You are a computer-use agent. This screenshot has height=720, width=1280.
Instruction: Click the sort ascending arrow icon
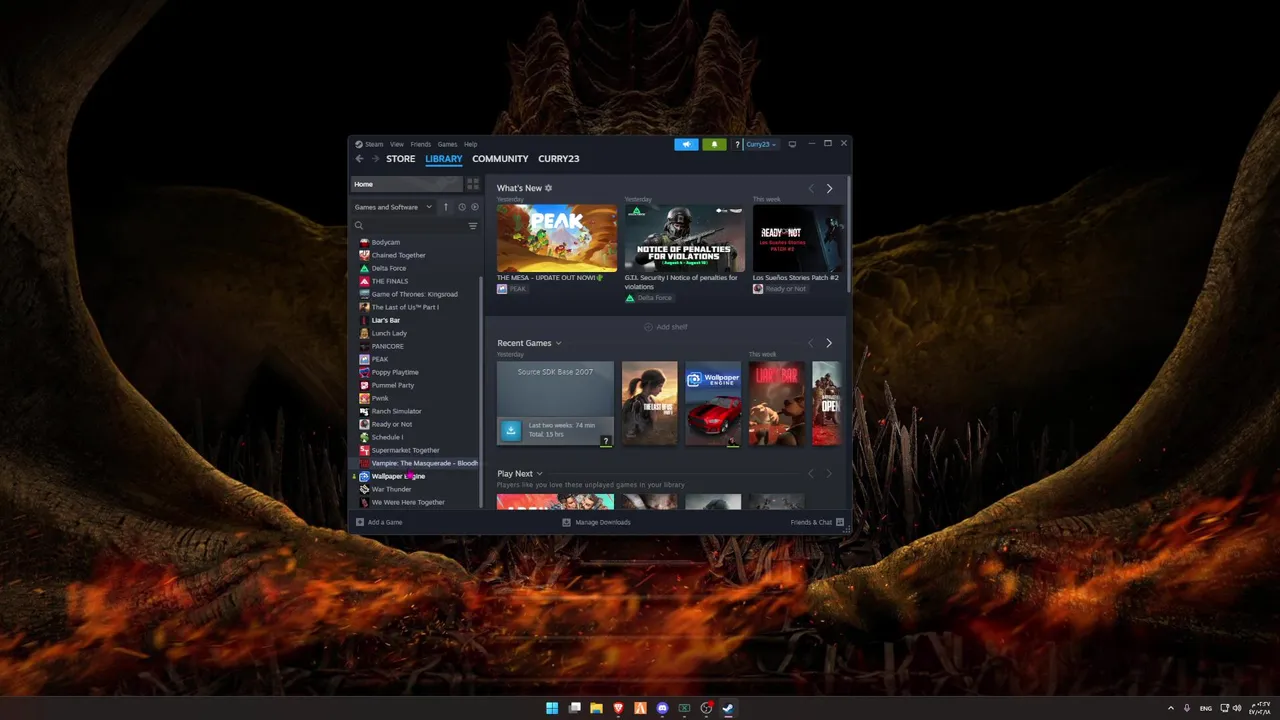pos(446,207)
